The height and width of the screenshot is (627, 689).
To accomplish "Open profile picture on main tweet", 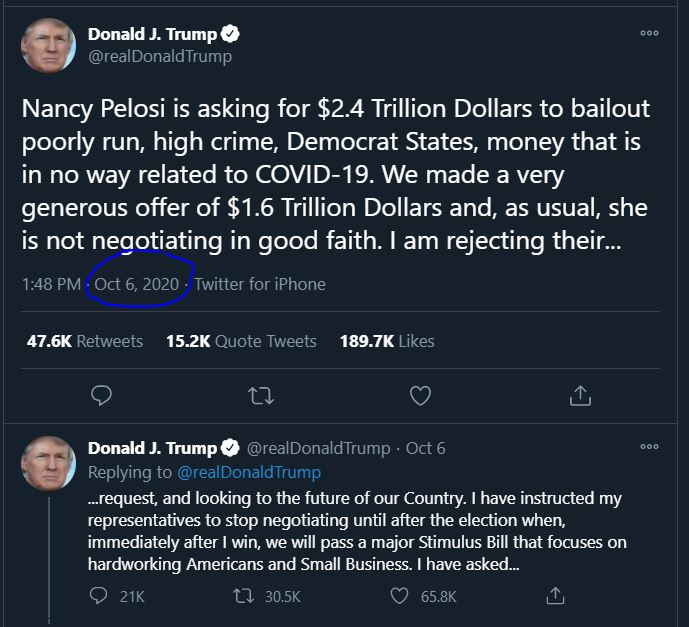I will click(x=47, y=44).
